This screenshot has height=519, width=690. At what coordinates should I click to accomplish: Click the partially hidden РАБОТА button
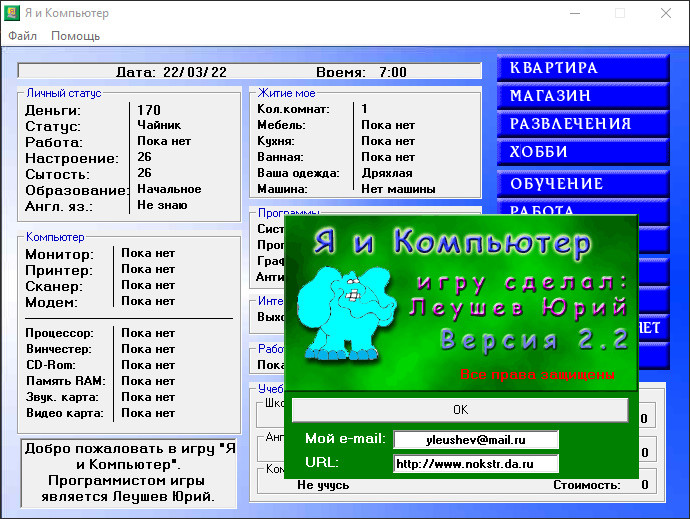[x=583, y=207]
